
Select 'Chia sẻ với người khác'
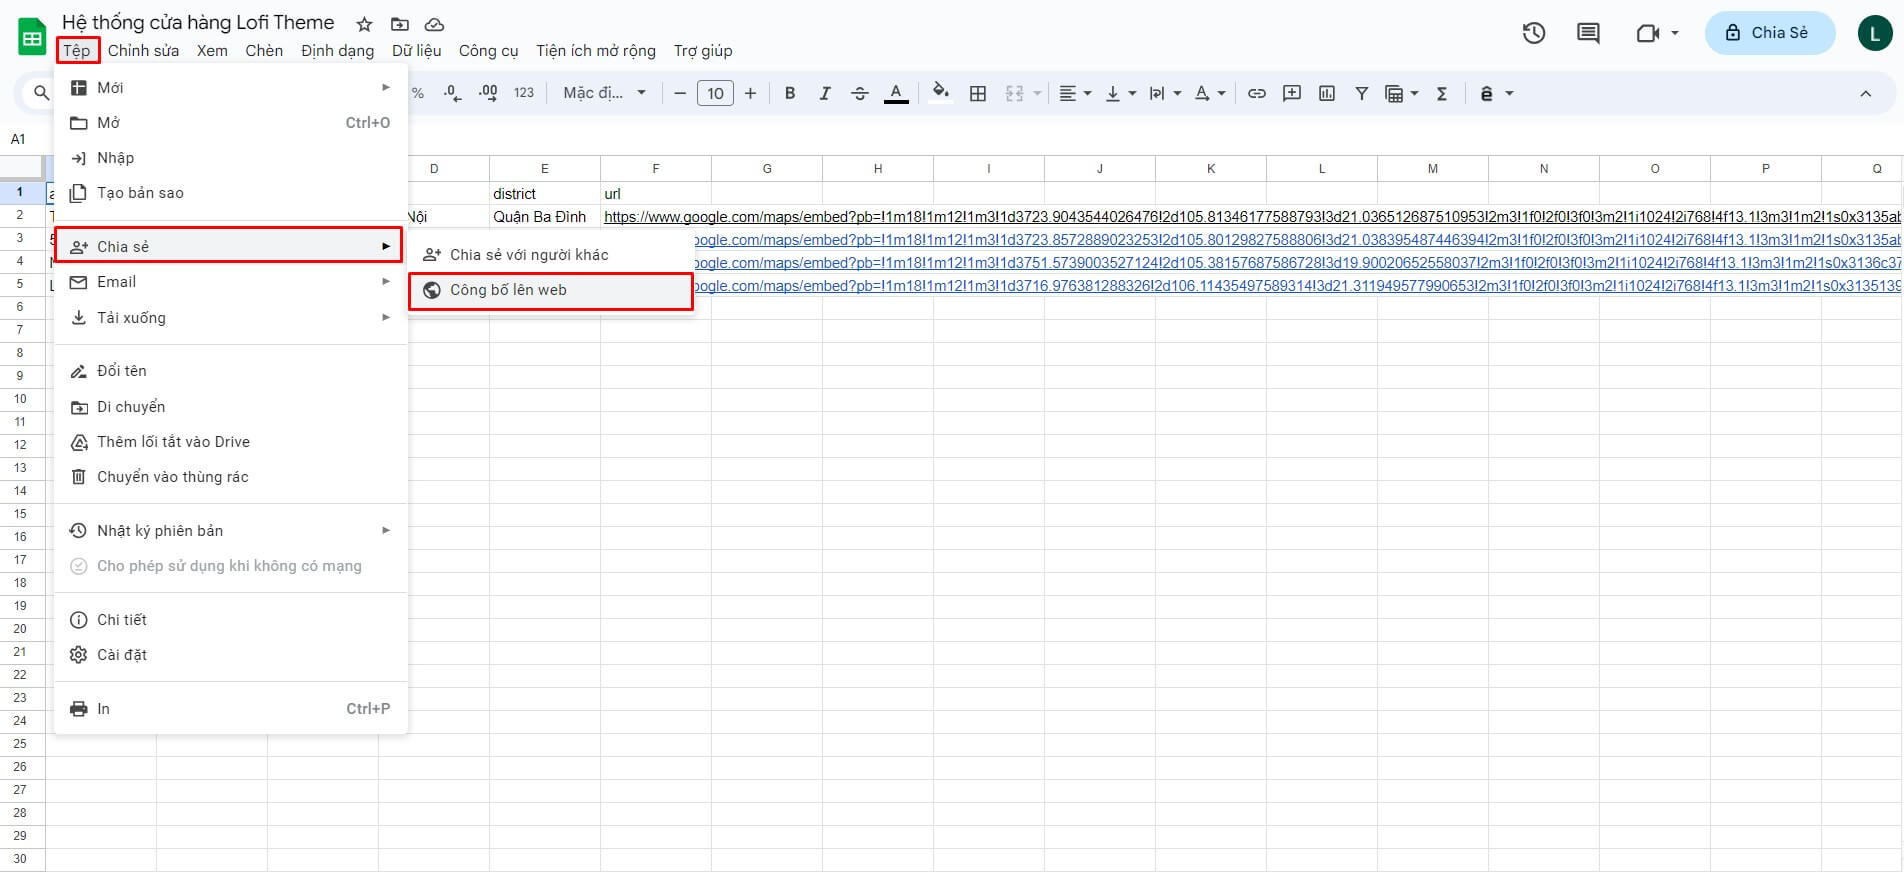point(551,255)
